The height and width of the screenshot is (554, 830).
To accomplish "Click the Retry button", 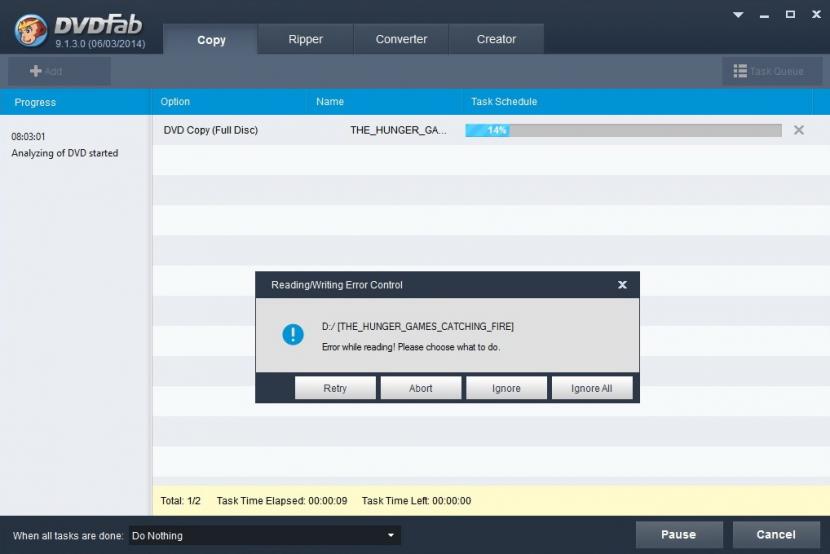I will pos(335,388).
